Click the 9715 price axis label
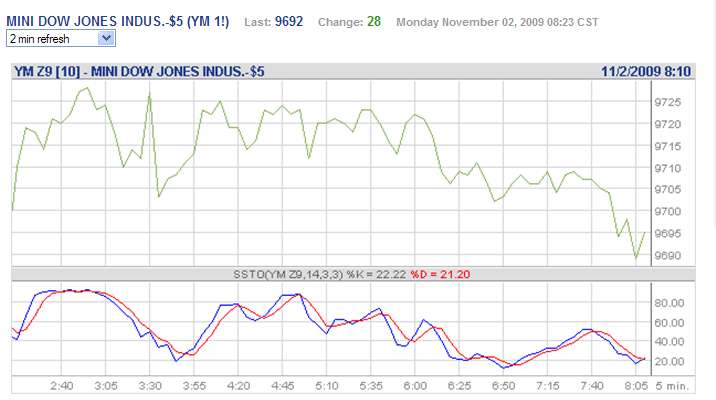 click(x=668, y=147)
